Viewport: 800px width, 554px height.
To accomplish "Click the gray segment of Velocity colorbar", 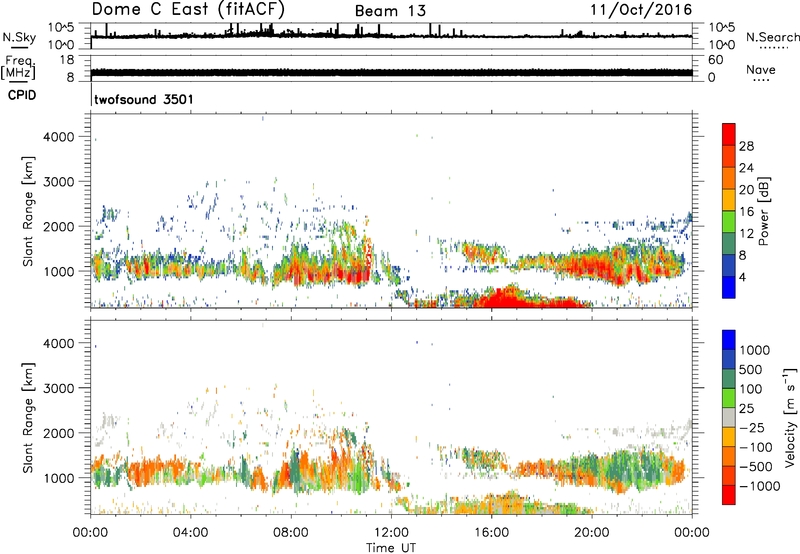I will click(x=729, y=417).
